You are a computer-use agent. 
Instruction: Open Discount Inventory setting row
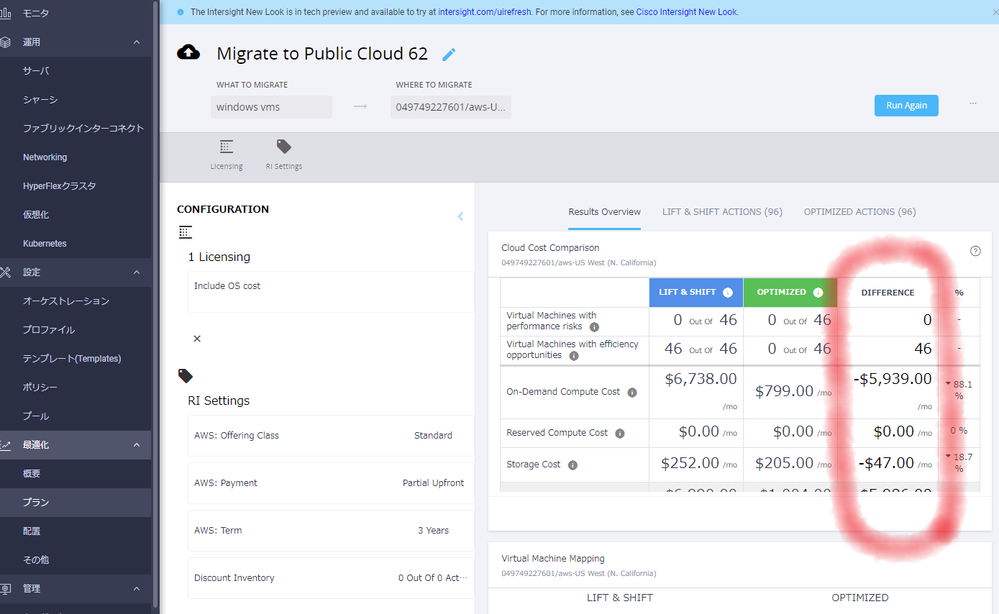[331, 578]
